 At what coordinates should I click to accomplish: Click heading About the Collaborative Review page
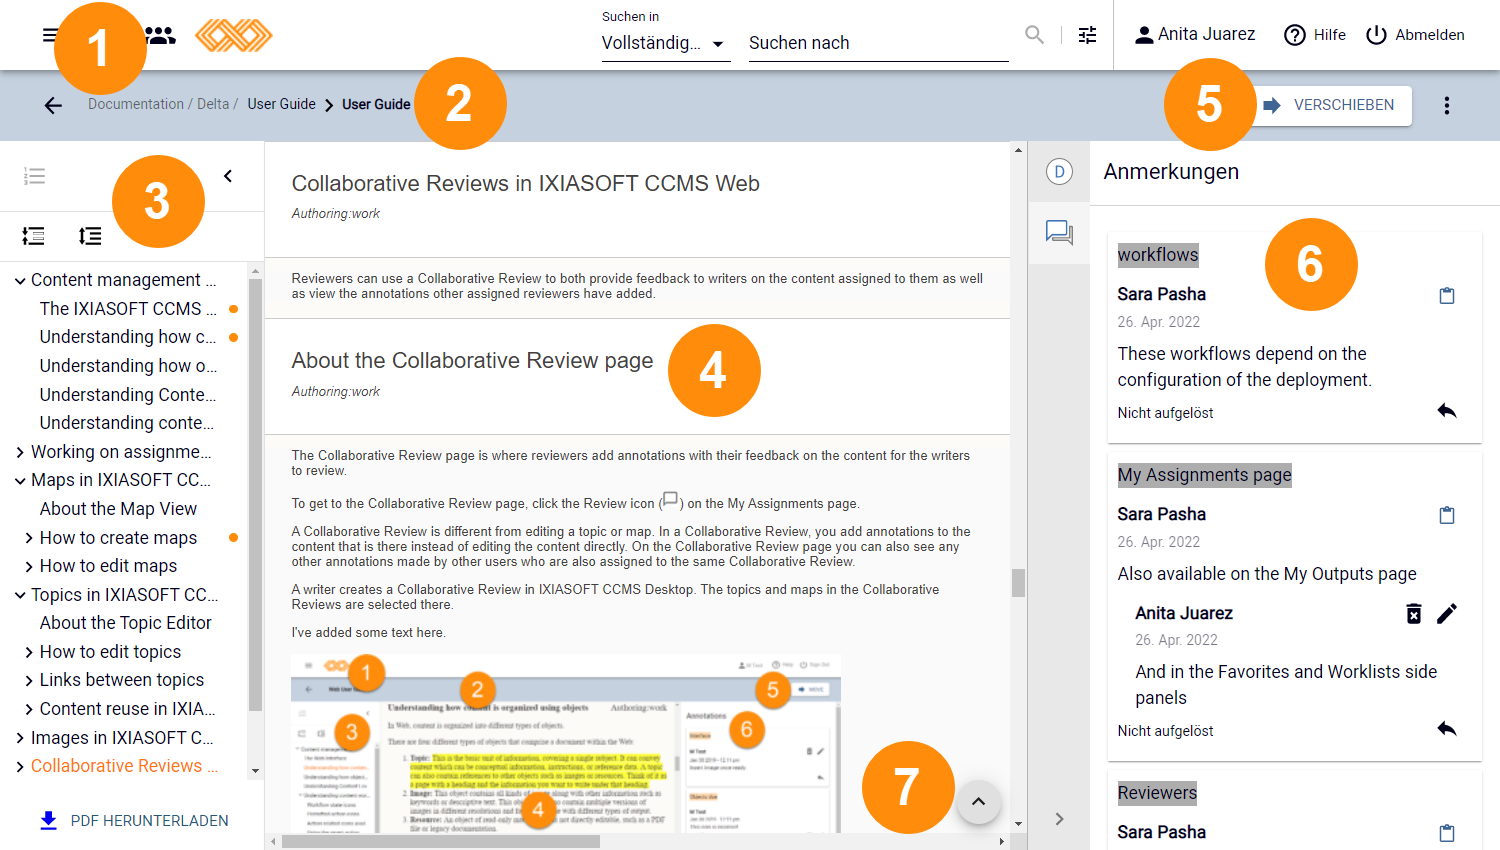pos(472,361)
